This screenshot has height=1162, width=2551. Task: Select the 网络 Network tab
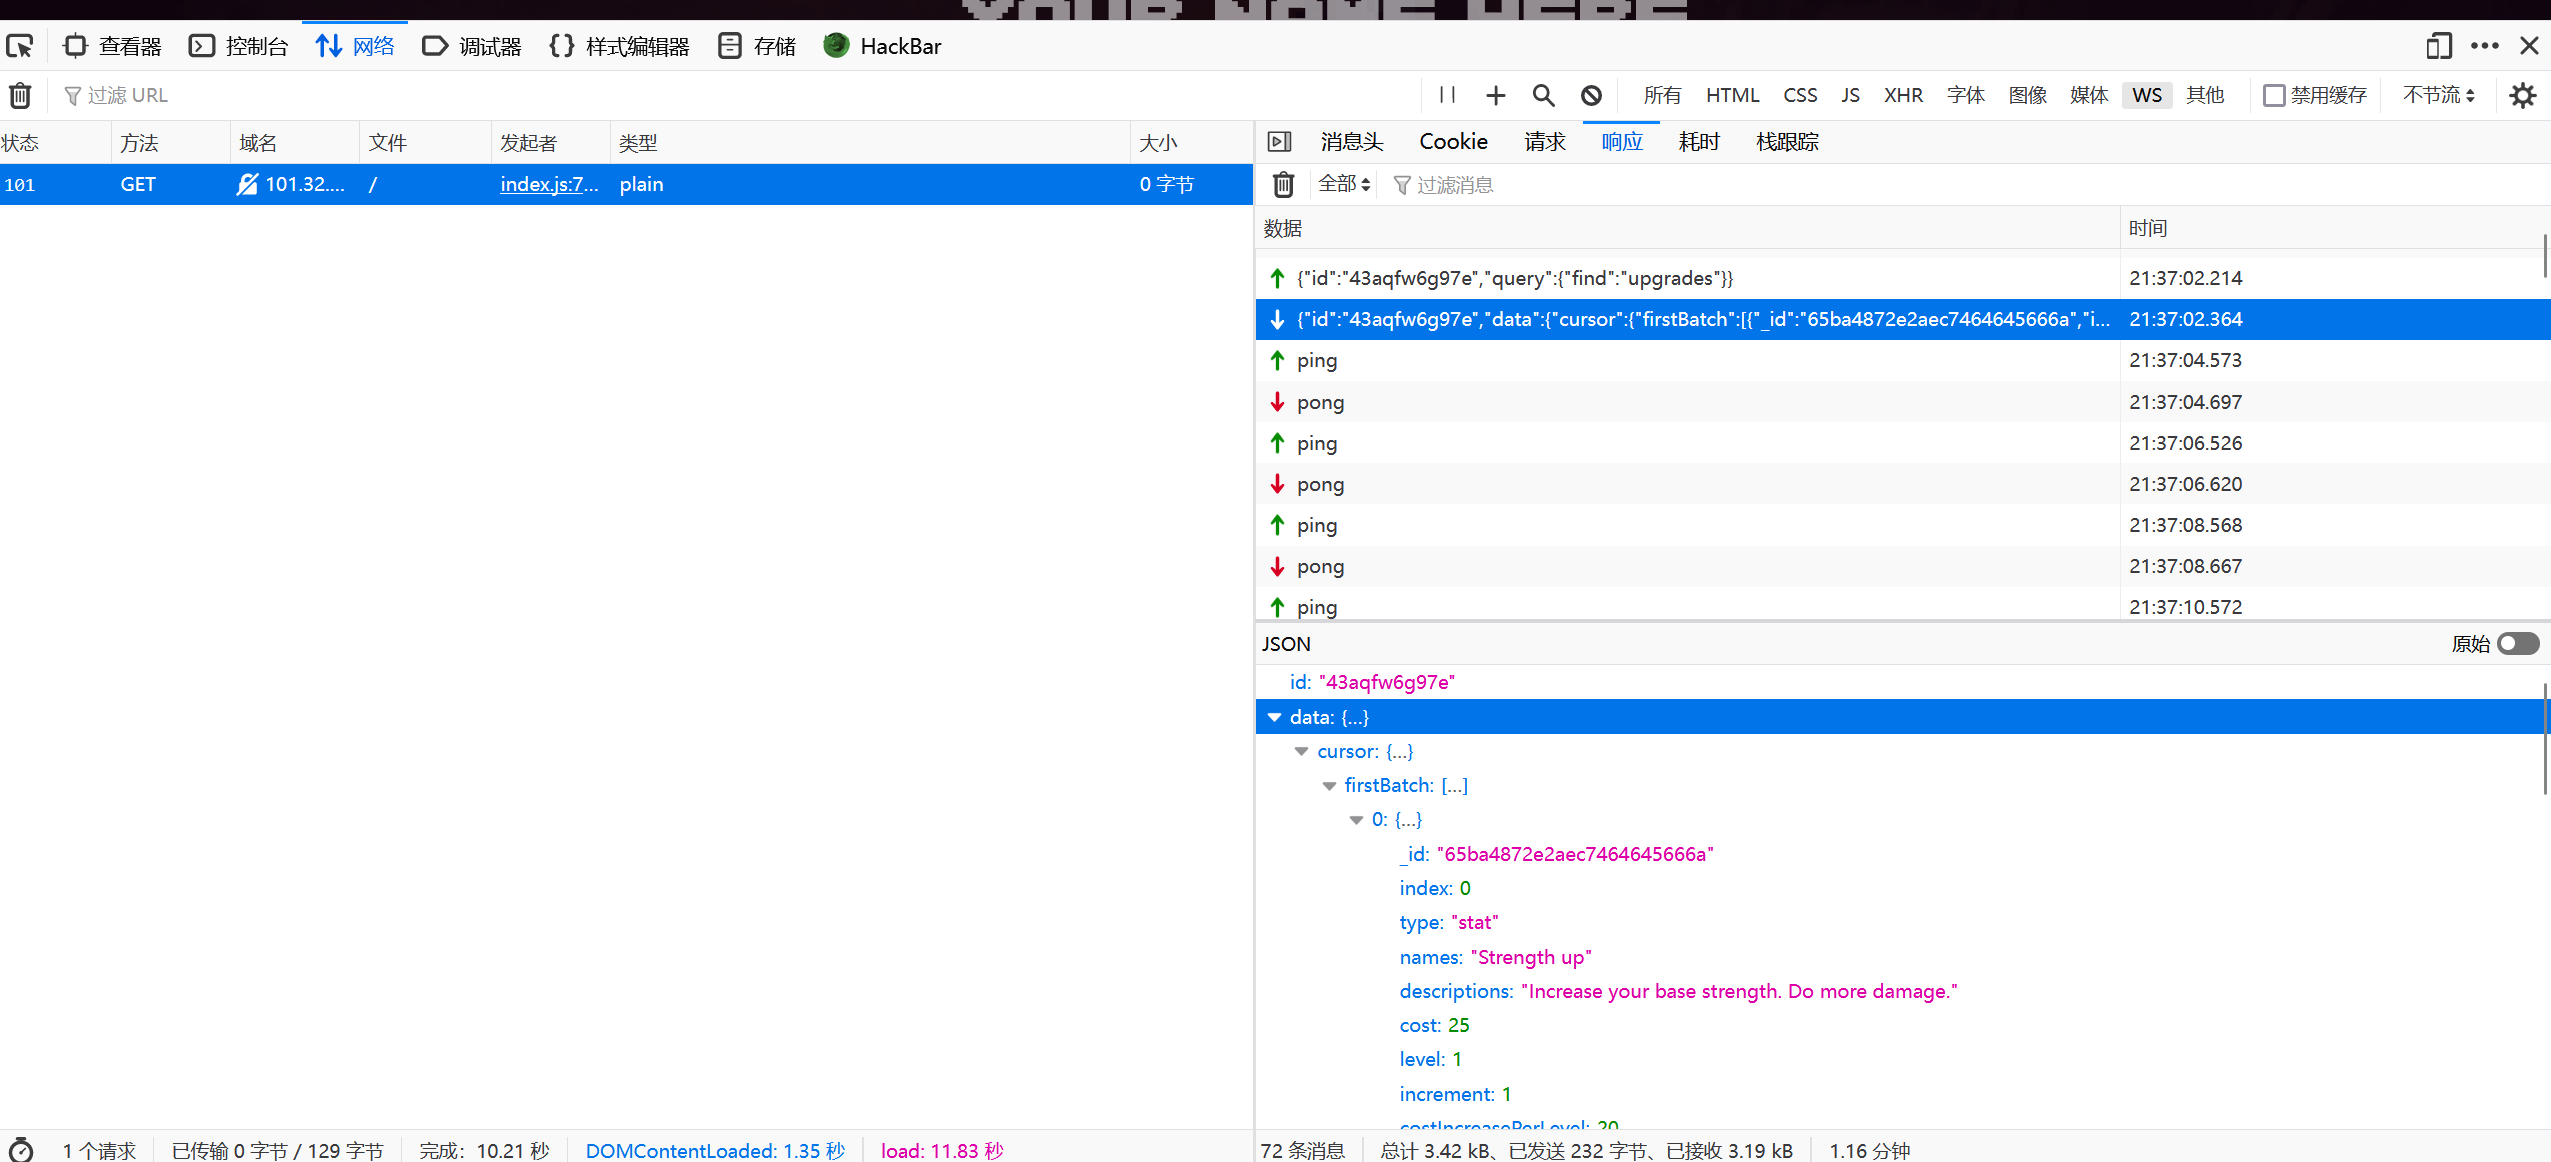[355, 46]
